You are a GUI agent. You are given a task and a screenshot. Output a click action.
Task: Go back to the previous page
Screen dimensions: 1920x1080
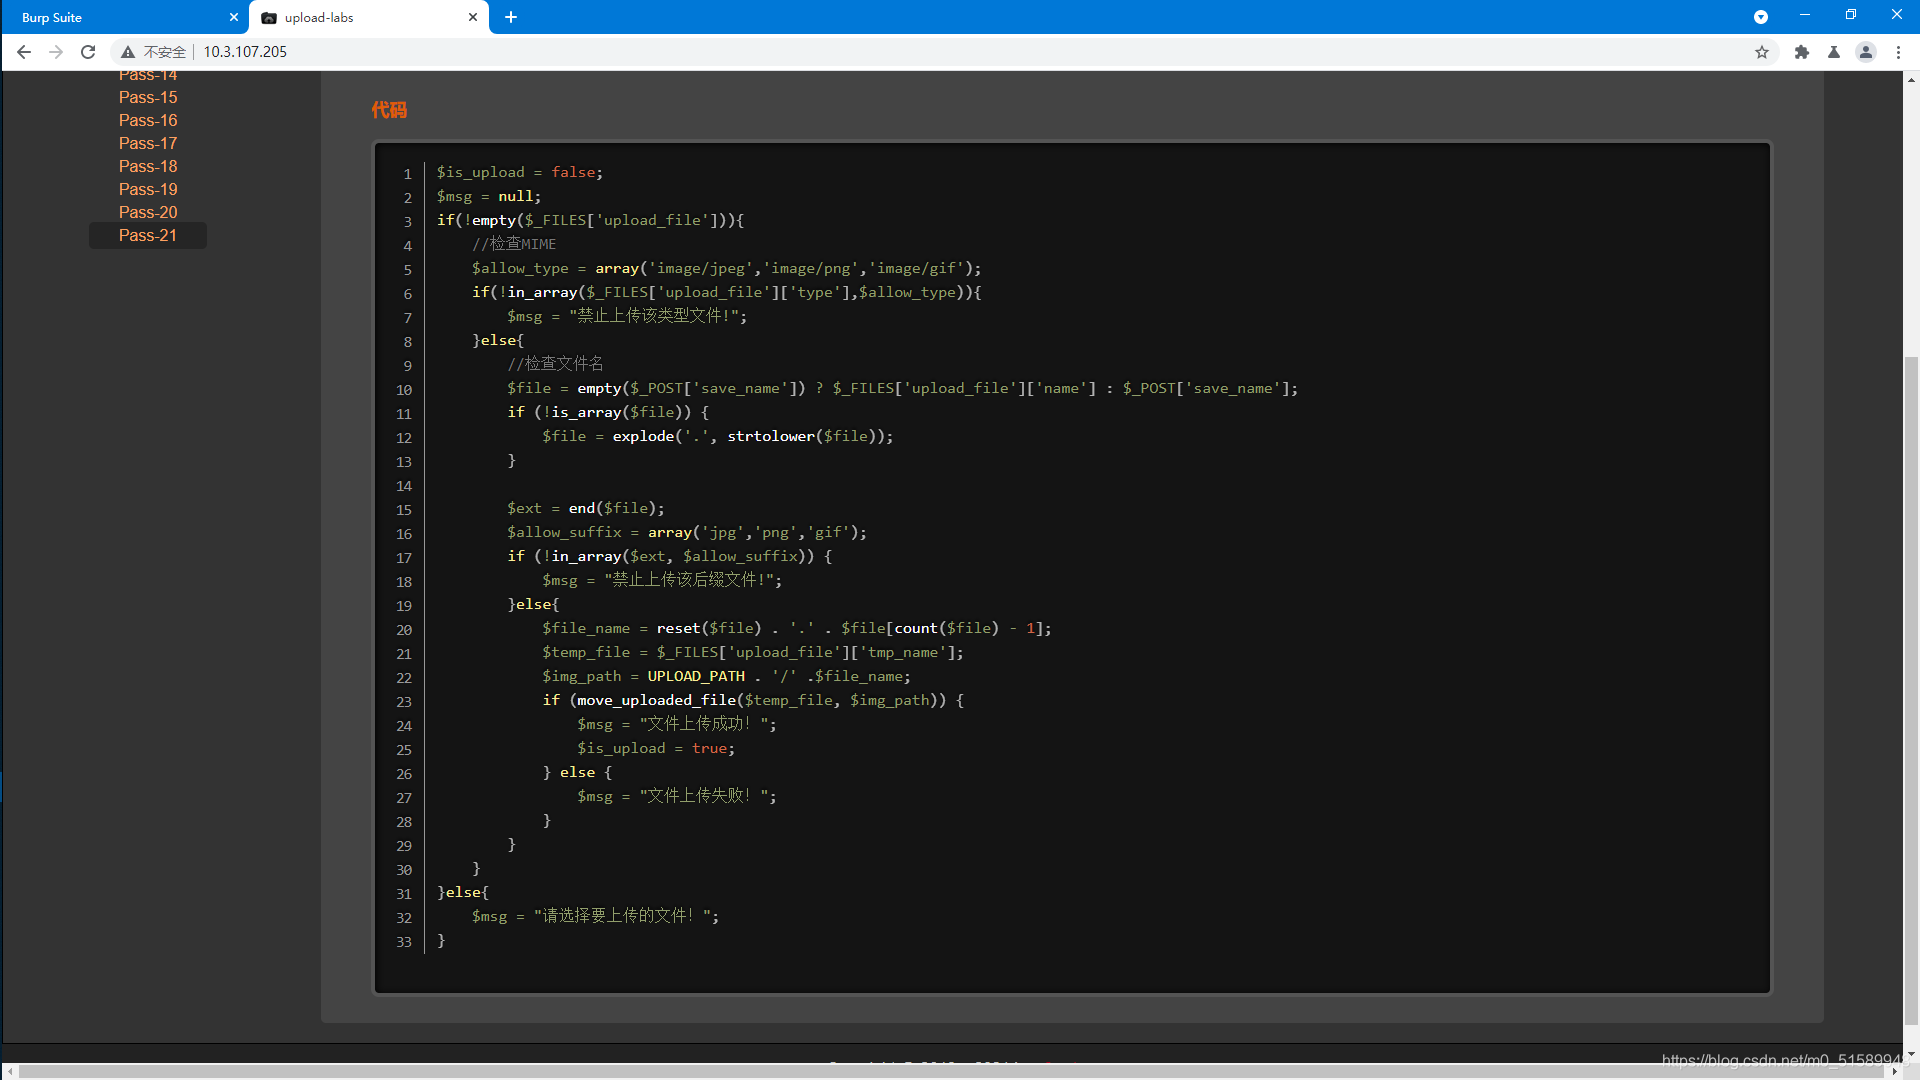24,52
